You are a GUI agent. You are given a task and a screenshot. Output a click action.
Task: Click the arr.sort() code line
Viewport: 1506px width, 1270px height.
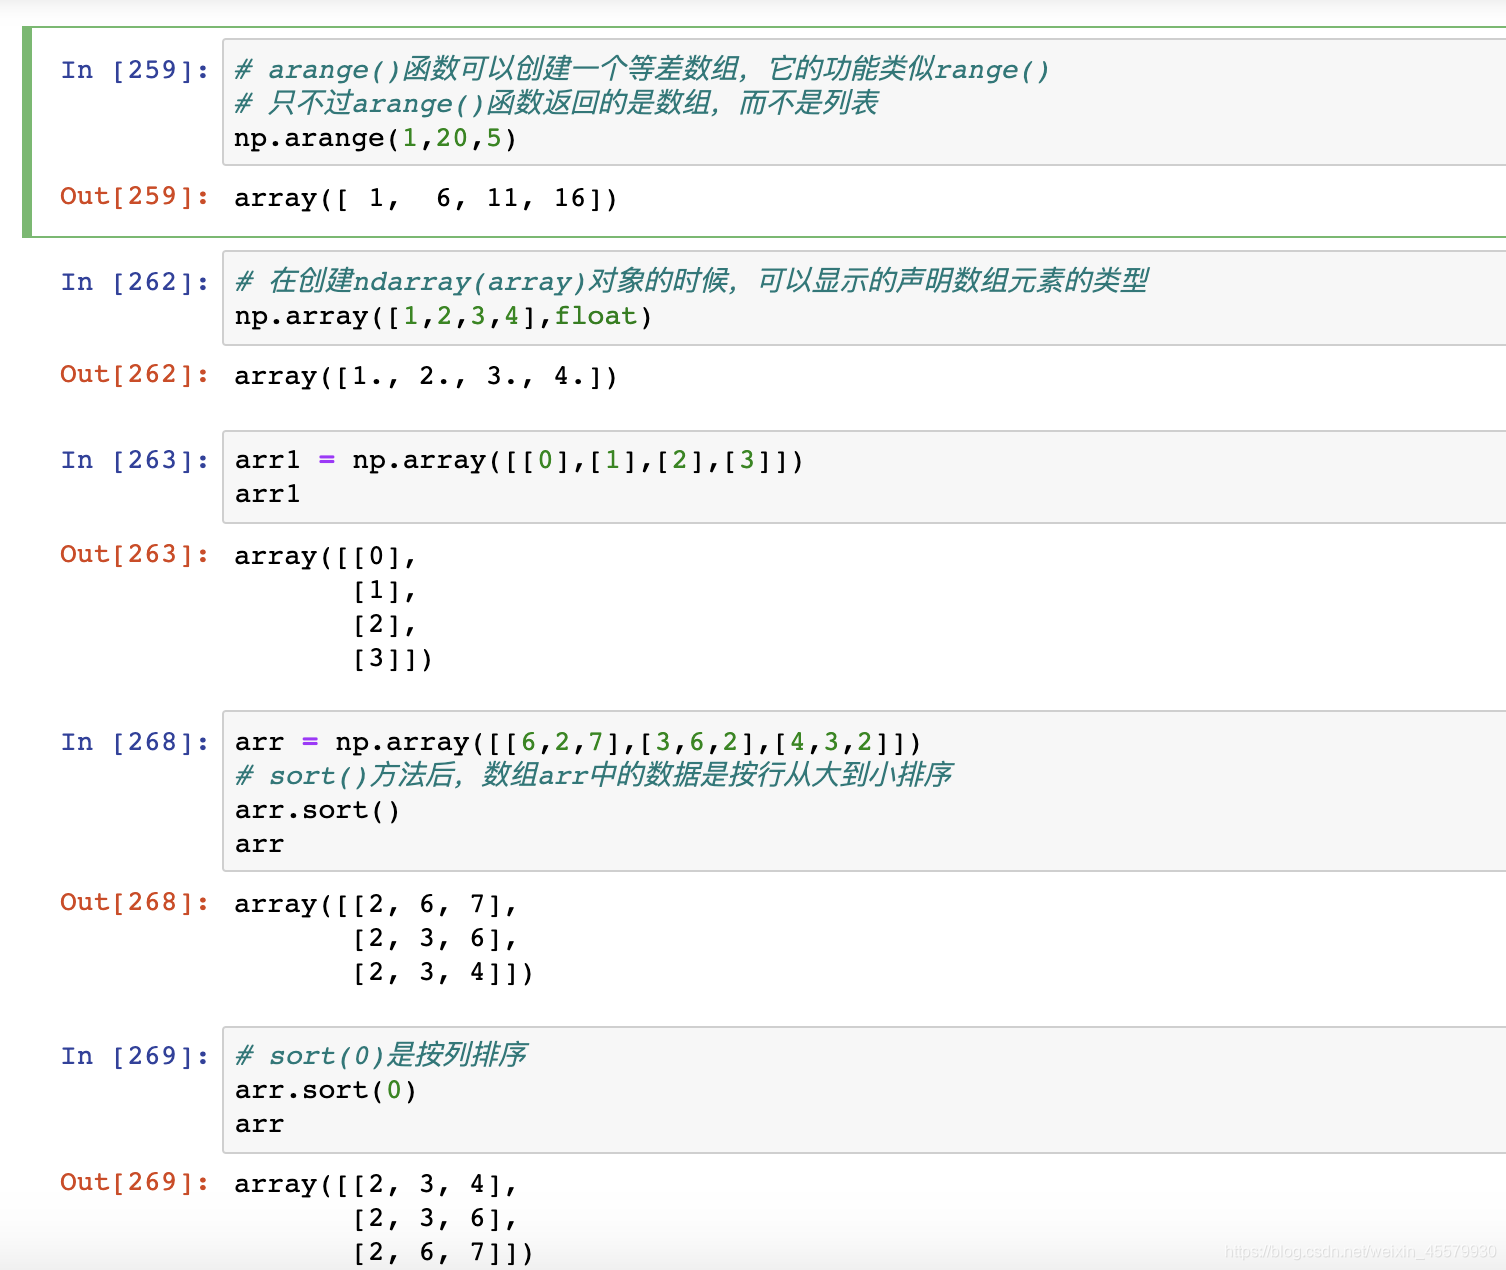tap(317, 810)
